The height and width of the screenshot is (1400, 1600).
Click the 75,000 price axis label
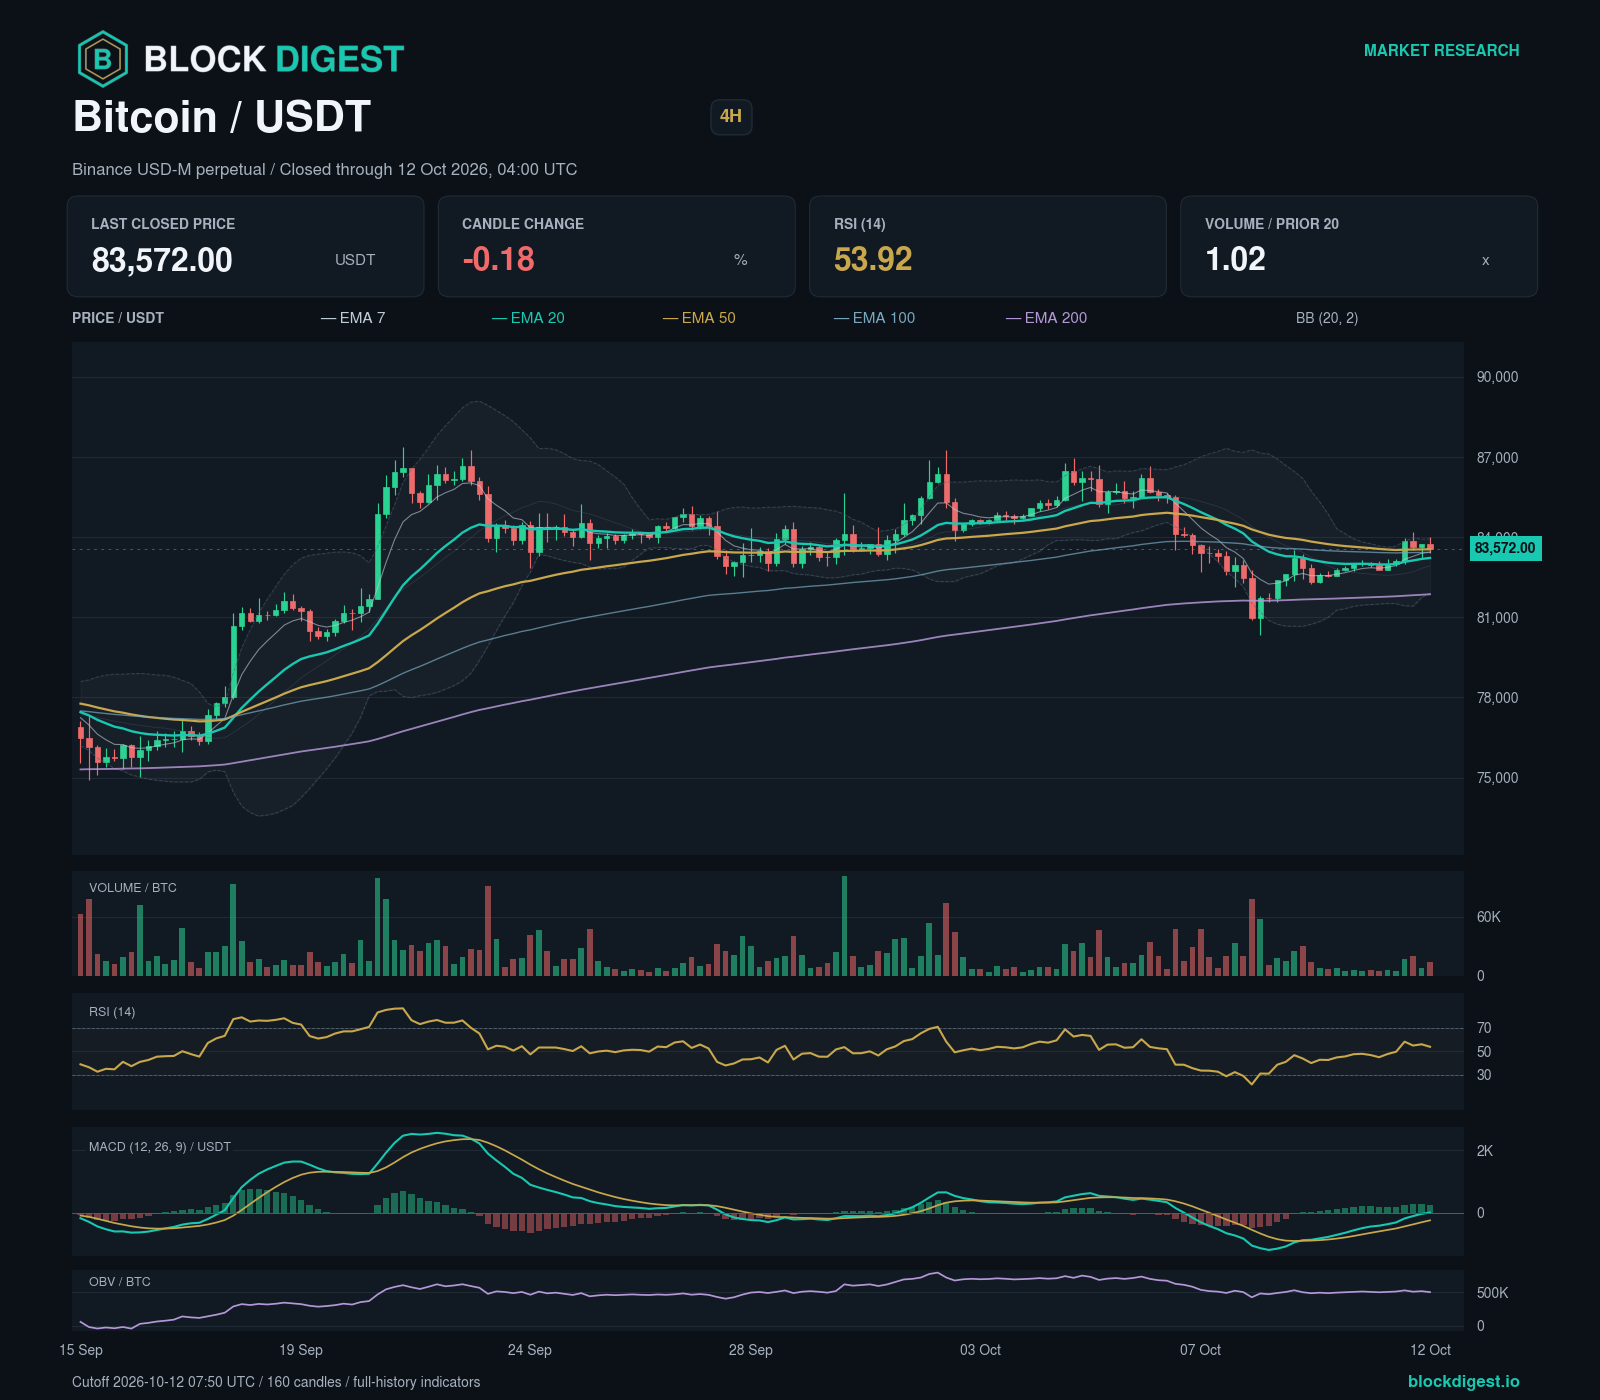(1497, 778)
